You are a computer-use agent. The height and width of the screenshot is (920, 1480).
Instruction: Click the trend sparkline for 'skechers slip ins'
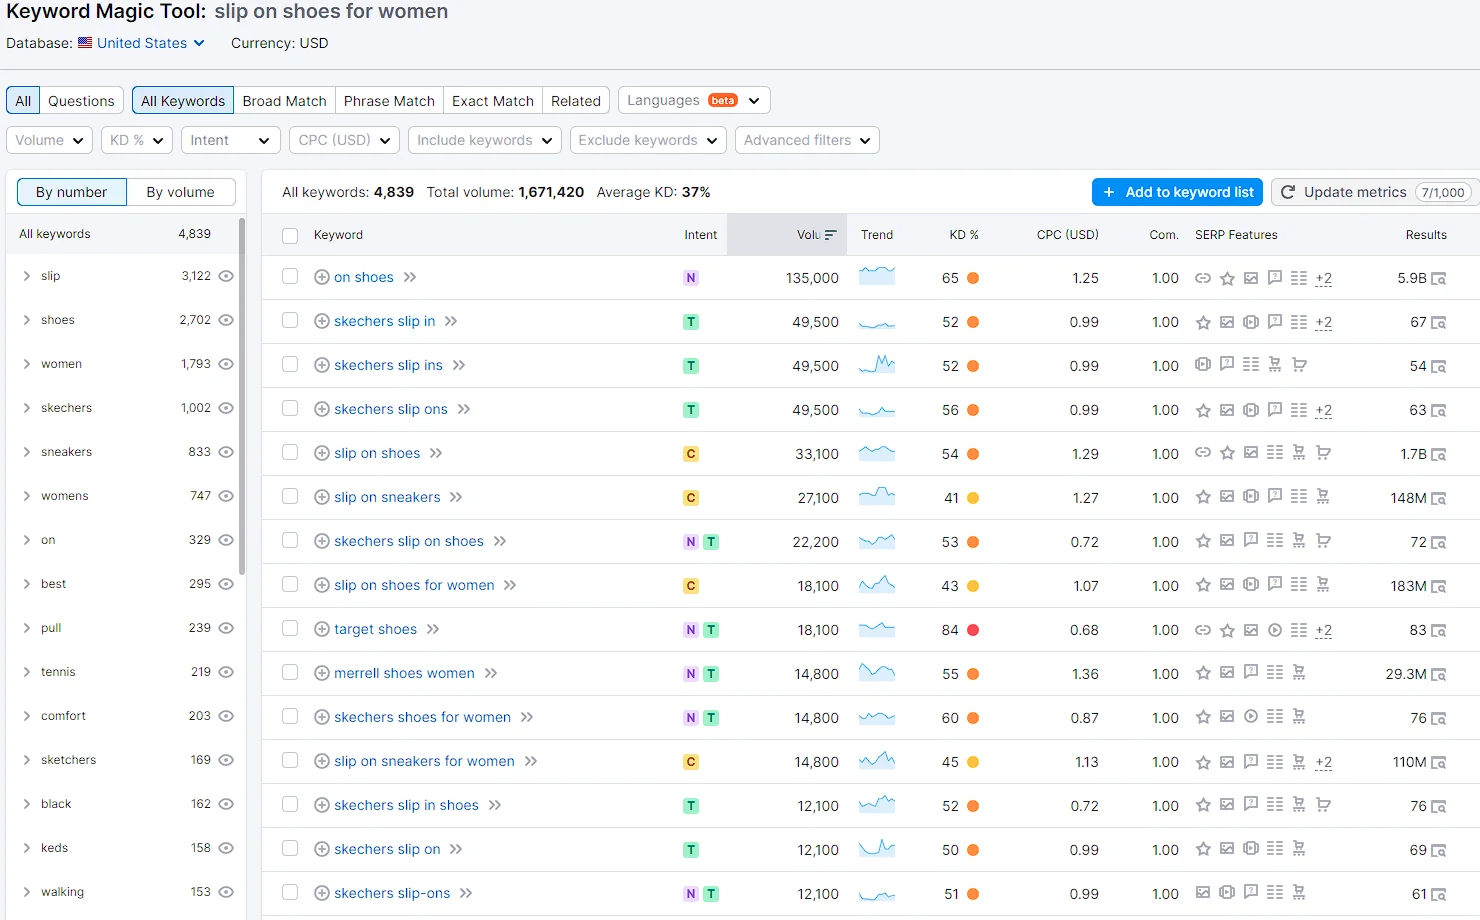(877, 365)
